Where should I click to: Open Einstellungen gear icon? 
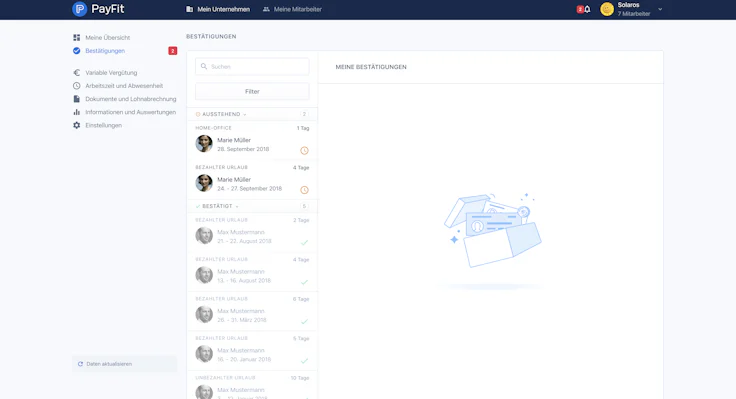pyautogui.click(x=77, y=125)
